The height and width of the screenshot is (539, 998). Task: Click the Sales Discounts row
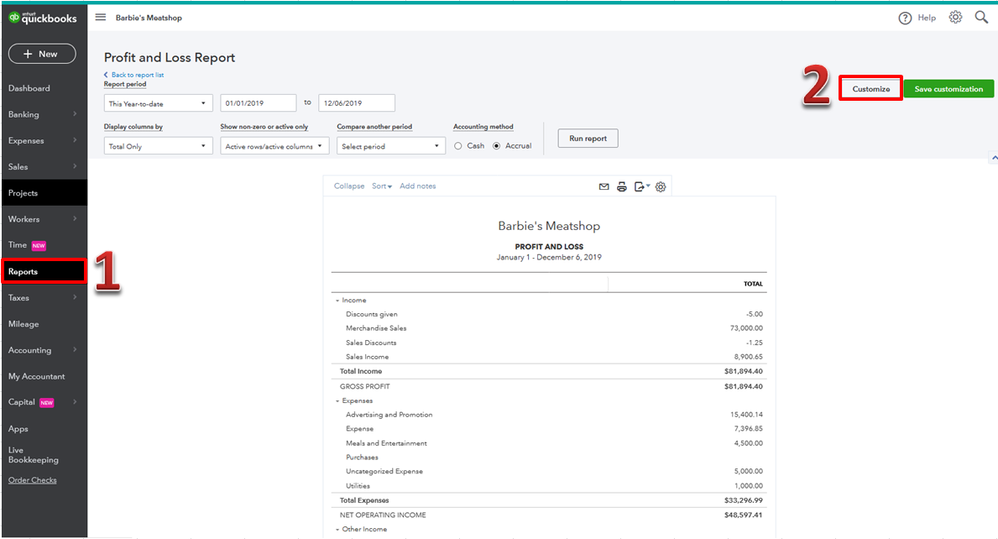(x=549, y=343)
